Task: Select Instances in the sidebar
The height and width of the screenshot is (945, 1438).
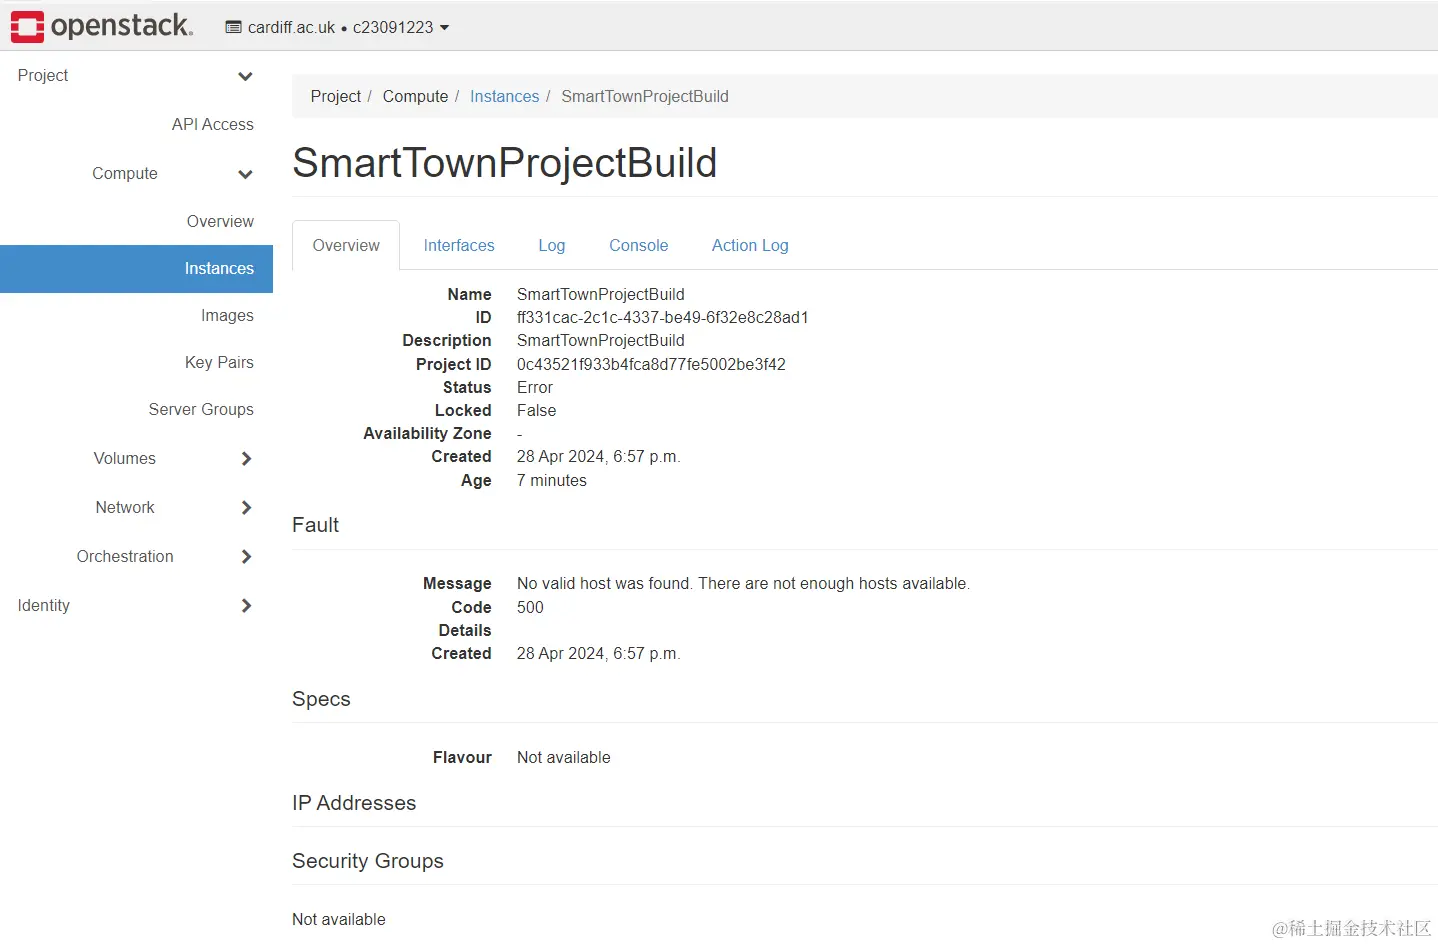Action: (136, 268)
